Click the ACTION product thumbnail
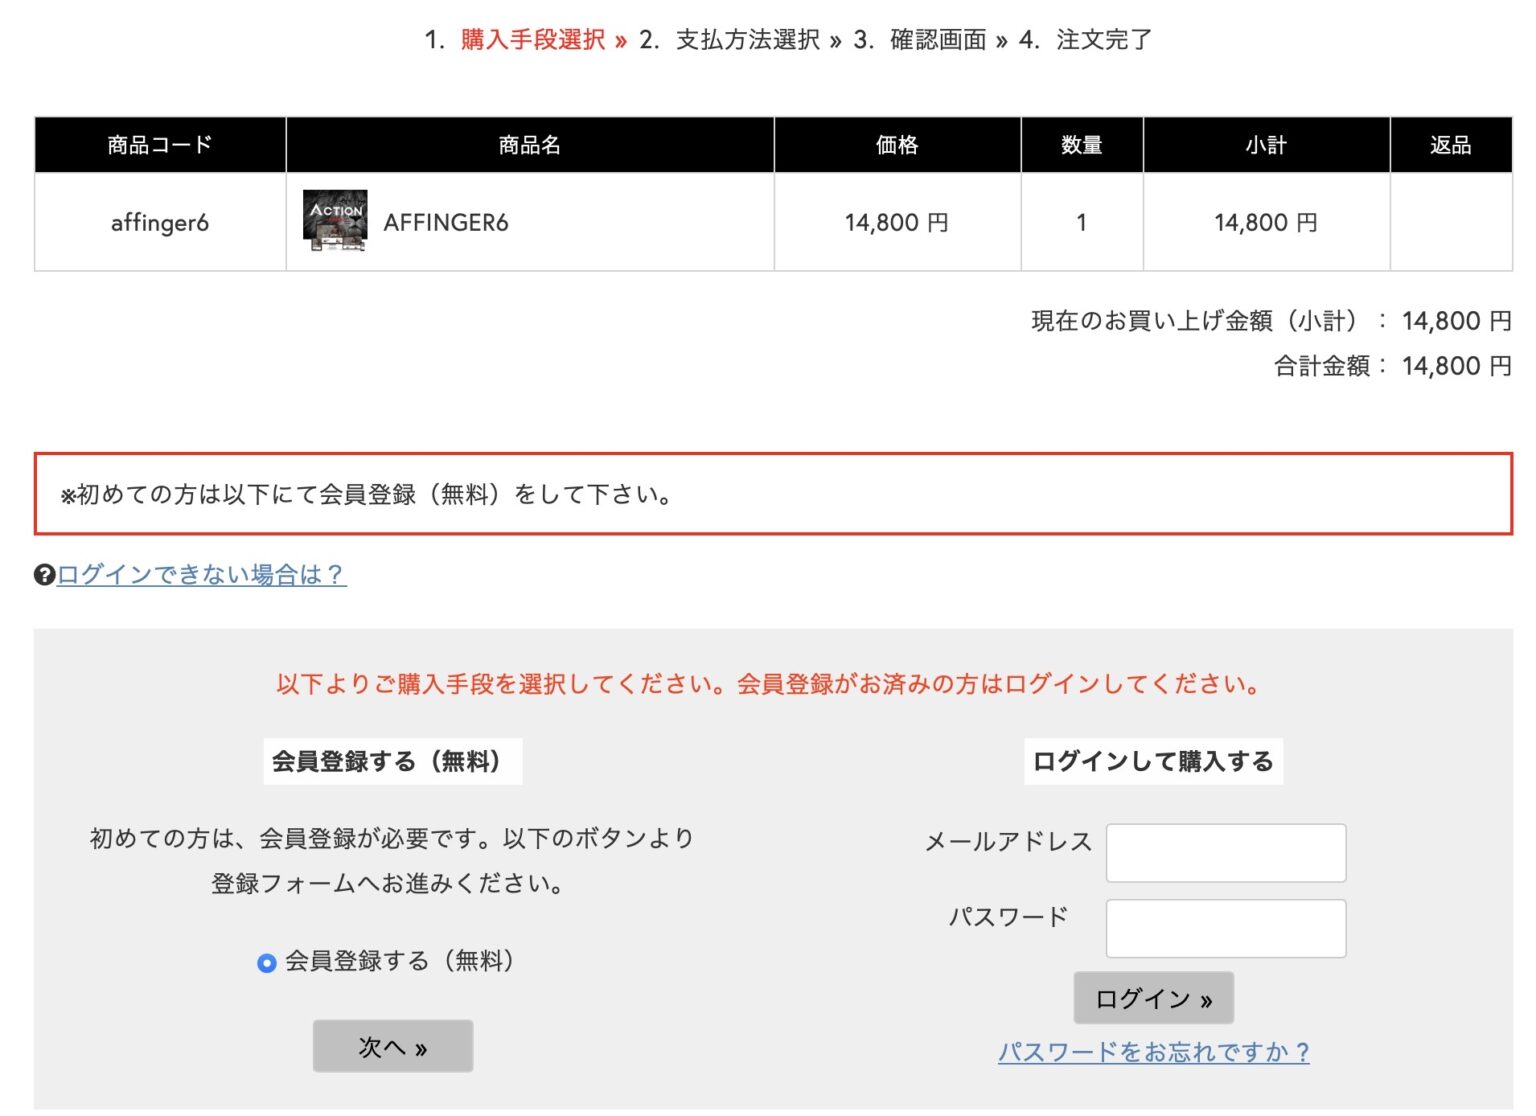The height and width of the screenshot is (1116, 1536). point(334,221)
